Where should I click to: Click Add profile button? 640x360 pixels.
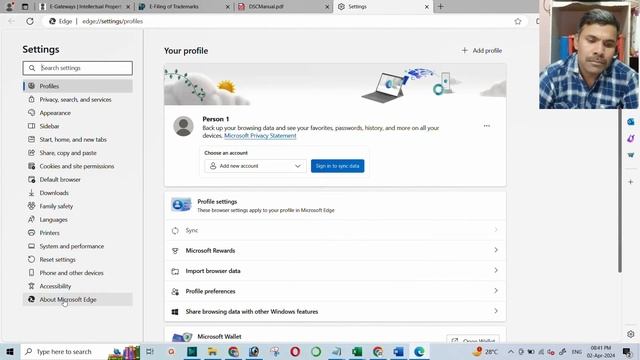click(482, 51)
